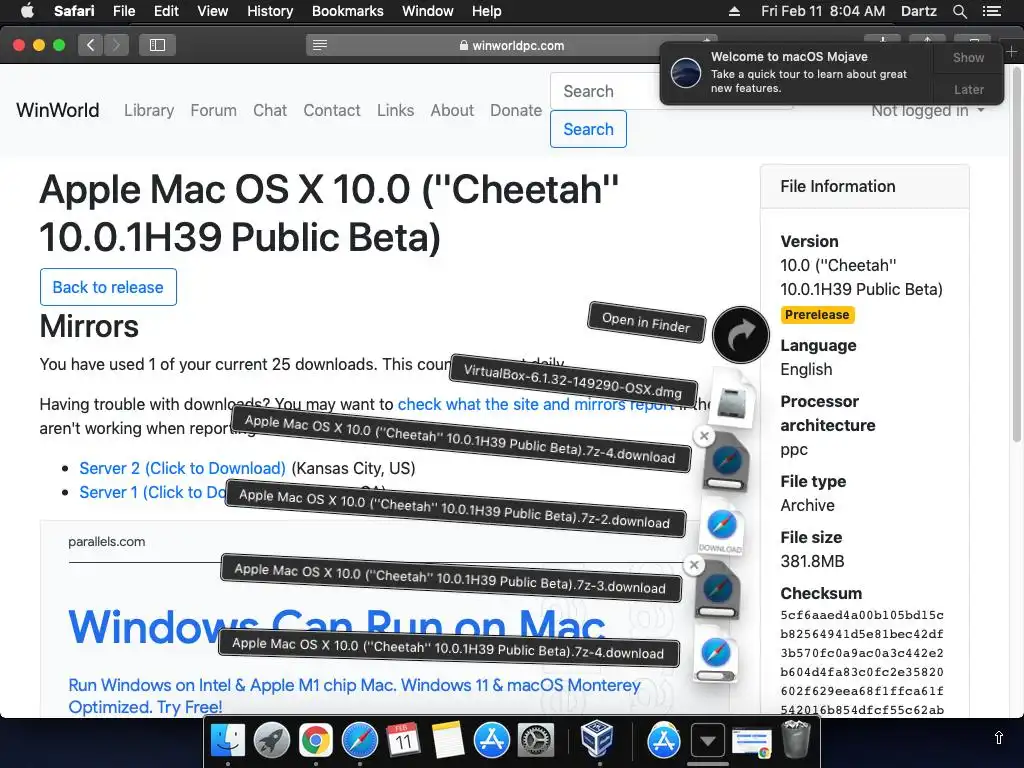The image size is (1024, 768).
Task: Go back with Safari back arrow
Action: (90, 45)
